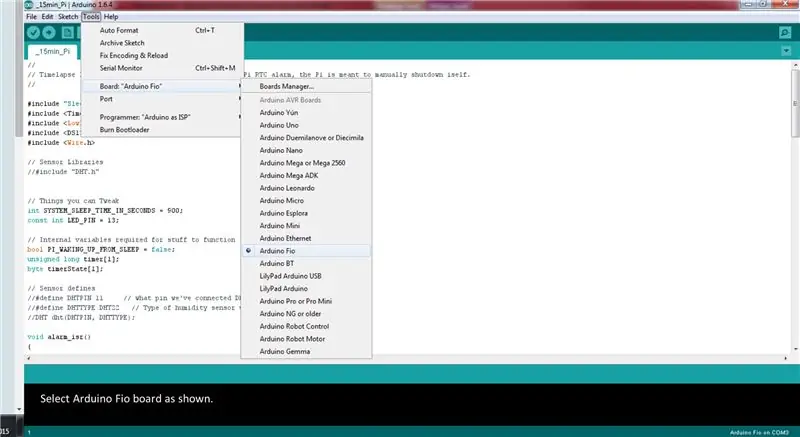Click the line "void alarm_isr()"
The width and height of the screenshot is (800, 437).
click(x=59, y=337)
